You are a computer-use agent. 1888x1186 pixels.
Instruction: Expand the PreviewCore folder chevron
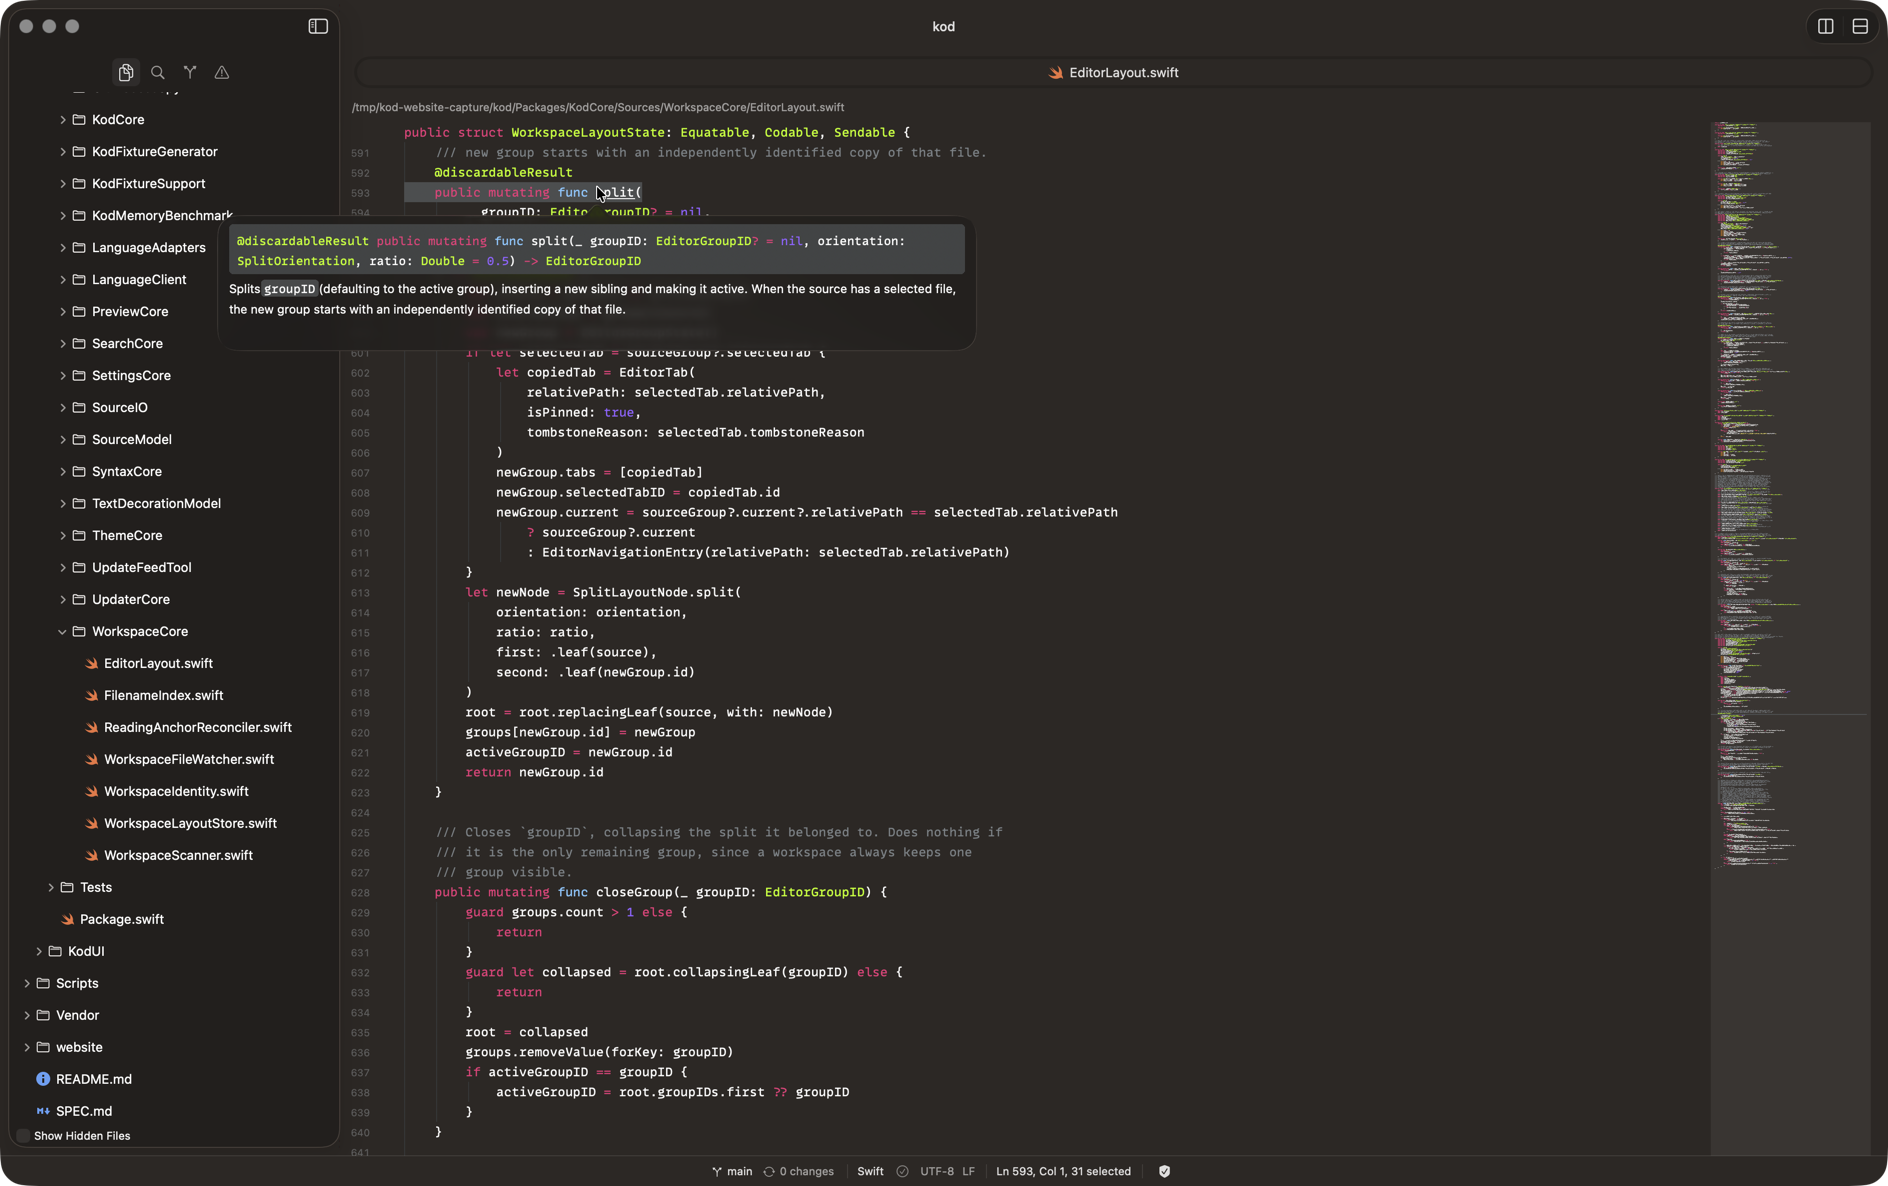pyautogui.click(x=62, y=311)
